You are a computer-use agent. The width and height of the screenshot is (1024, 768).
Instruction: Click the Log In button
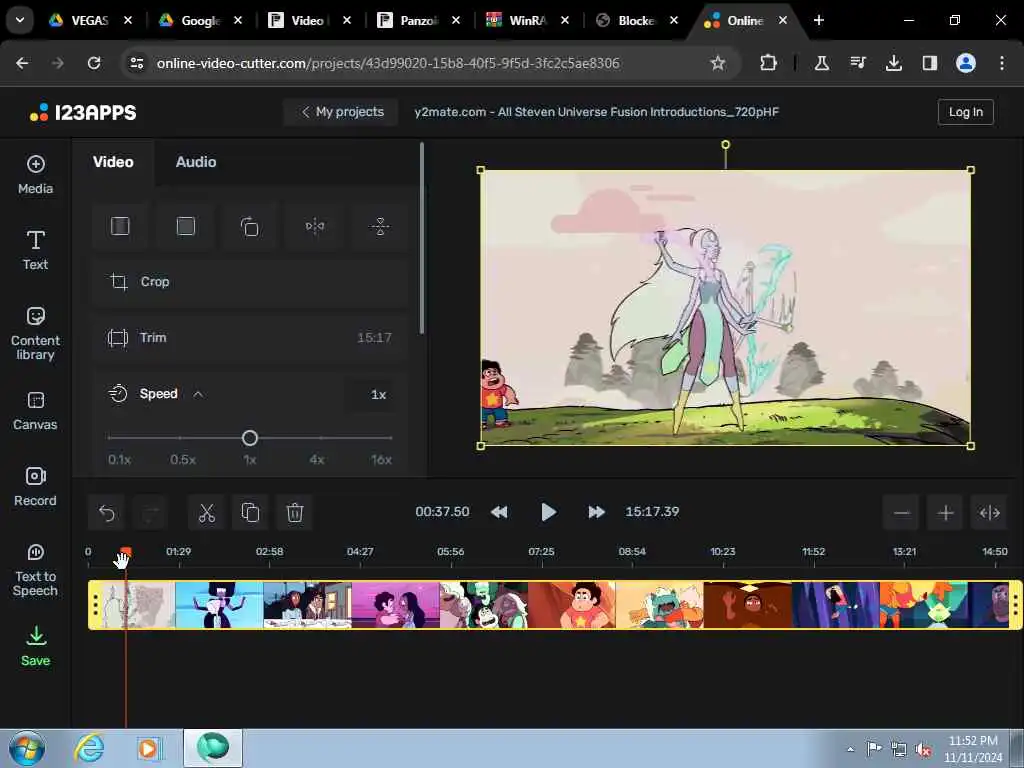coord(965,112)
